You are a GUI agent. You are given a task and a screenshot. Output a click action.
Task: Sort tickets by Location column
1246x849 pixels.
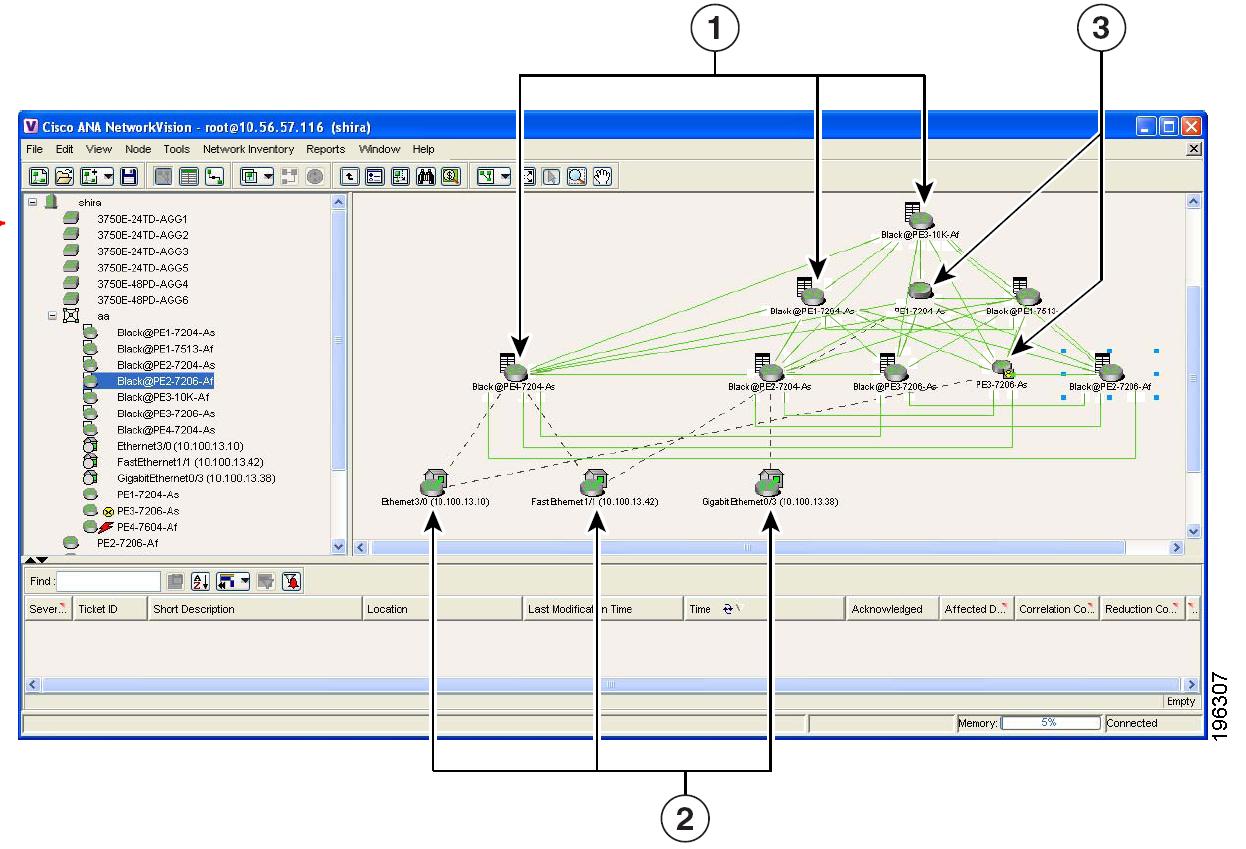click(x=442, y=609)
